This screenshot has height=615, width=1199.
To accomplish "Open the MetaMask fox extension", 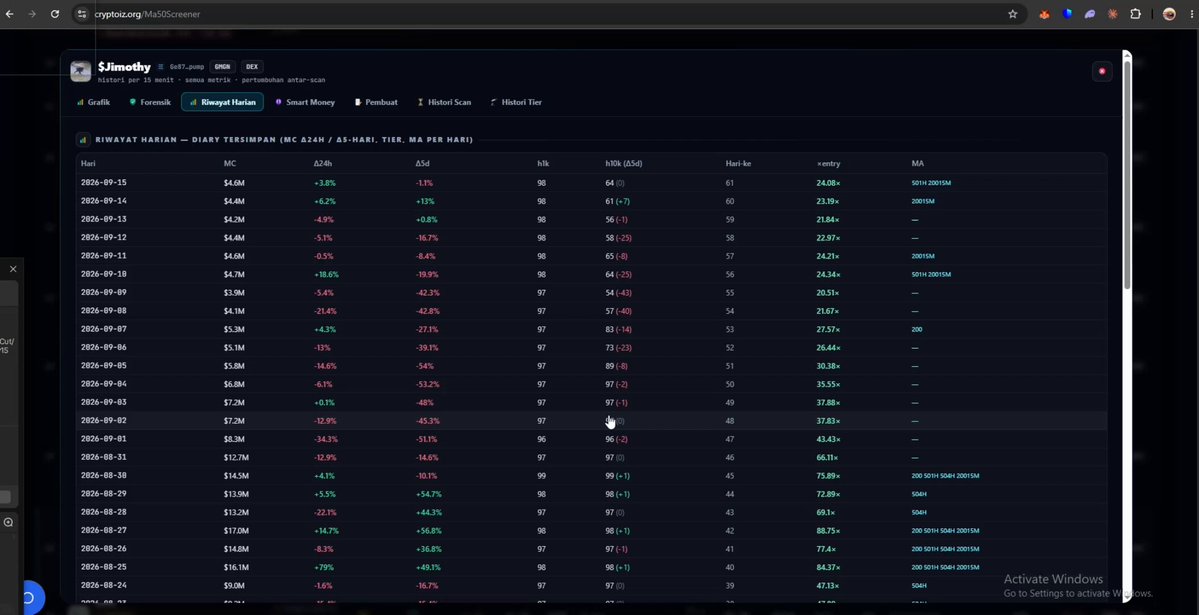I will [x=1045, y=14].
